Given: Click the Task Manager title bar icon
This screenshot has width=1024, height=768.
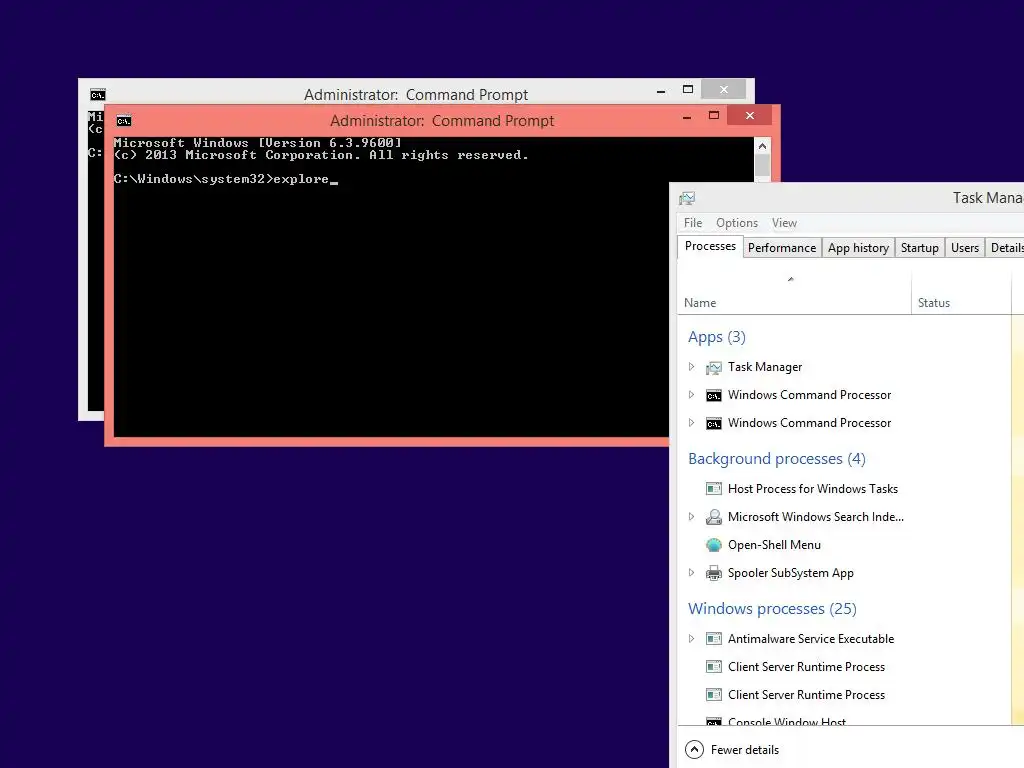Looking at the screenshot, I should point(687,198).
